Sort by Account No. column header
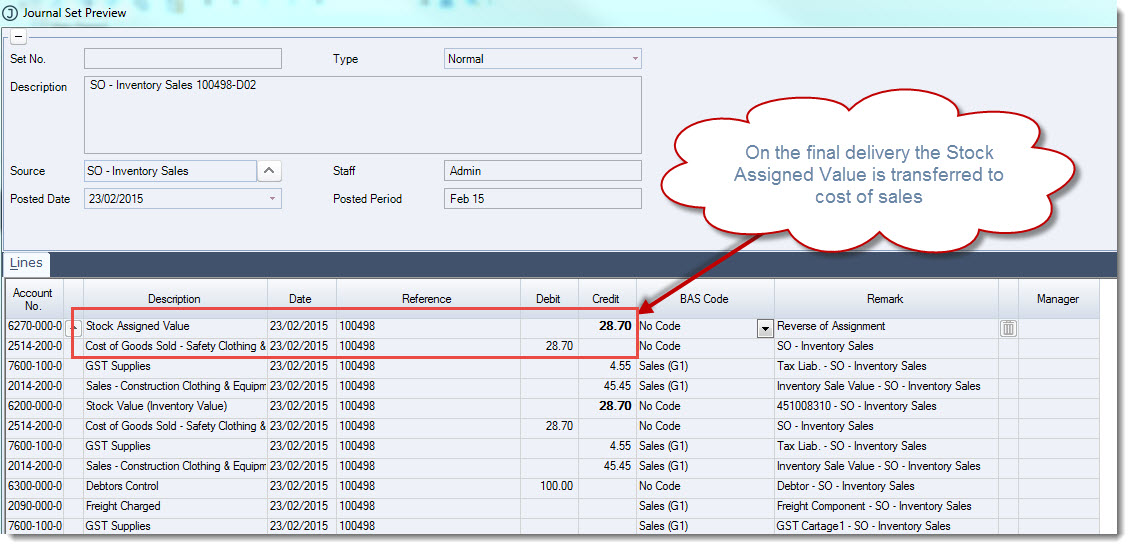This screenshot has height=549, width=1132. click(33, 299)
